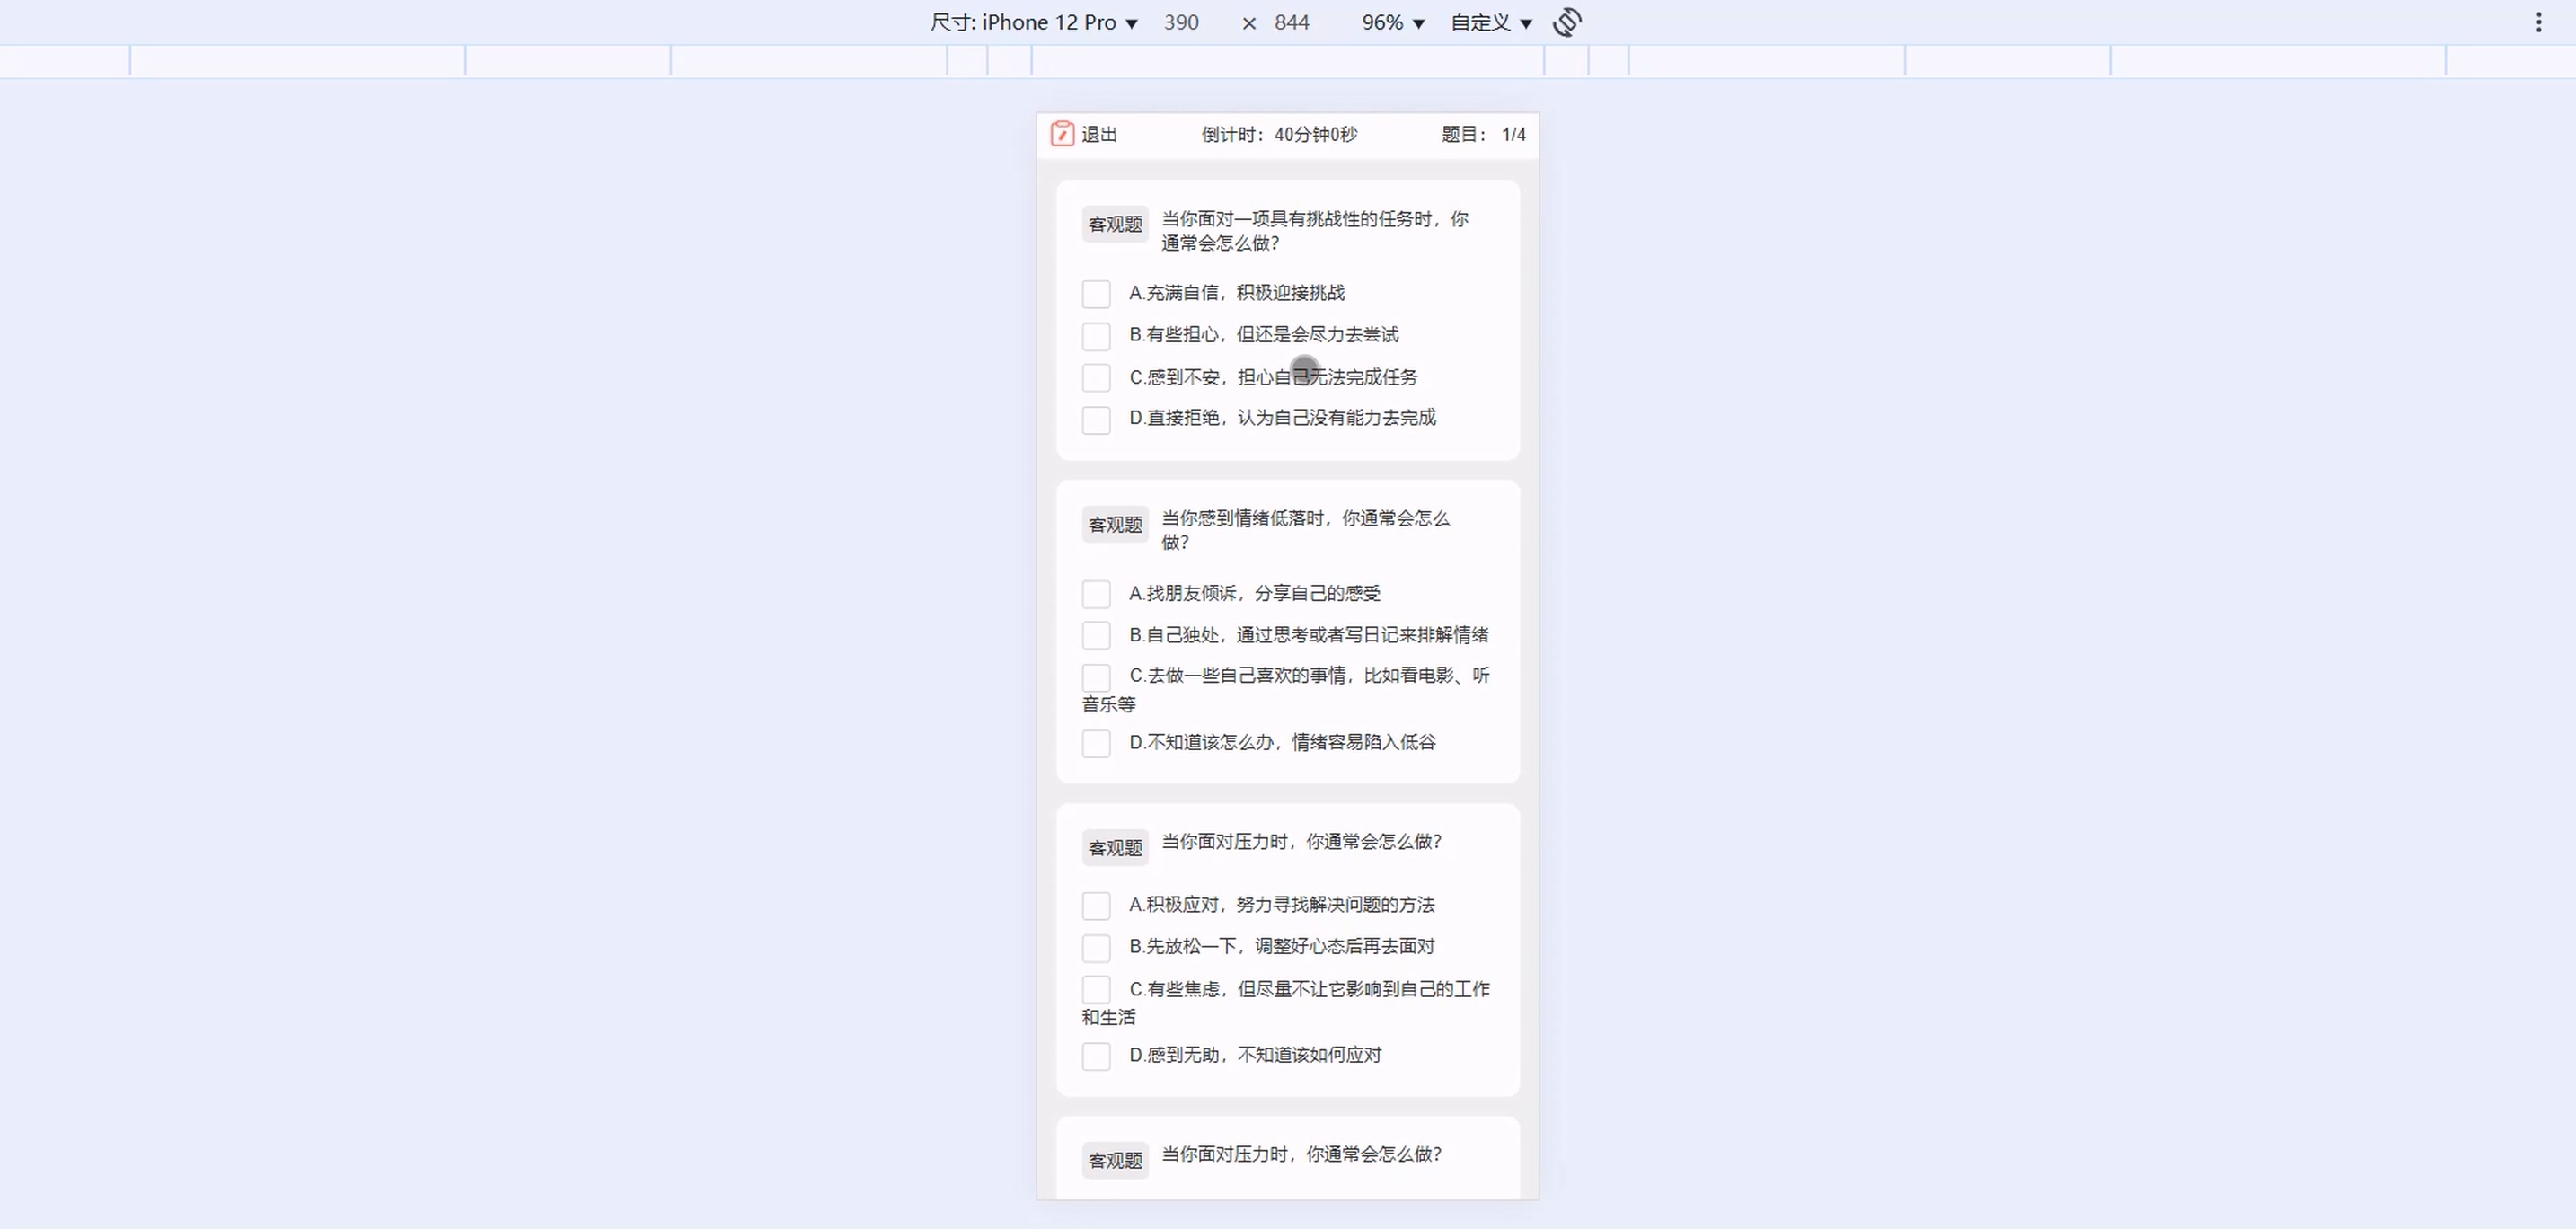This screenshot has width=2576, height=1229.
Task: Open the 96% zoom dropdown
Action: point(1392,22)
